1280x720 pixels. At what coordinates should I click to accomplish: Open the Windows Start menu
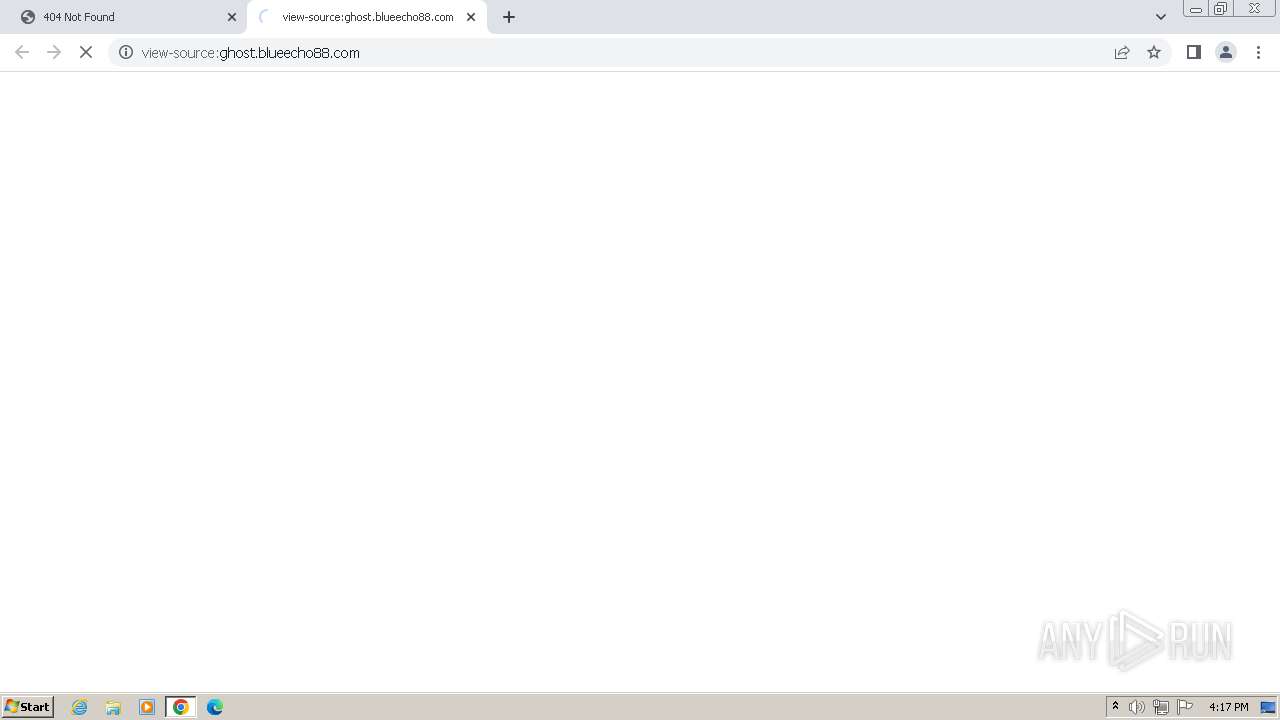28,707
